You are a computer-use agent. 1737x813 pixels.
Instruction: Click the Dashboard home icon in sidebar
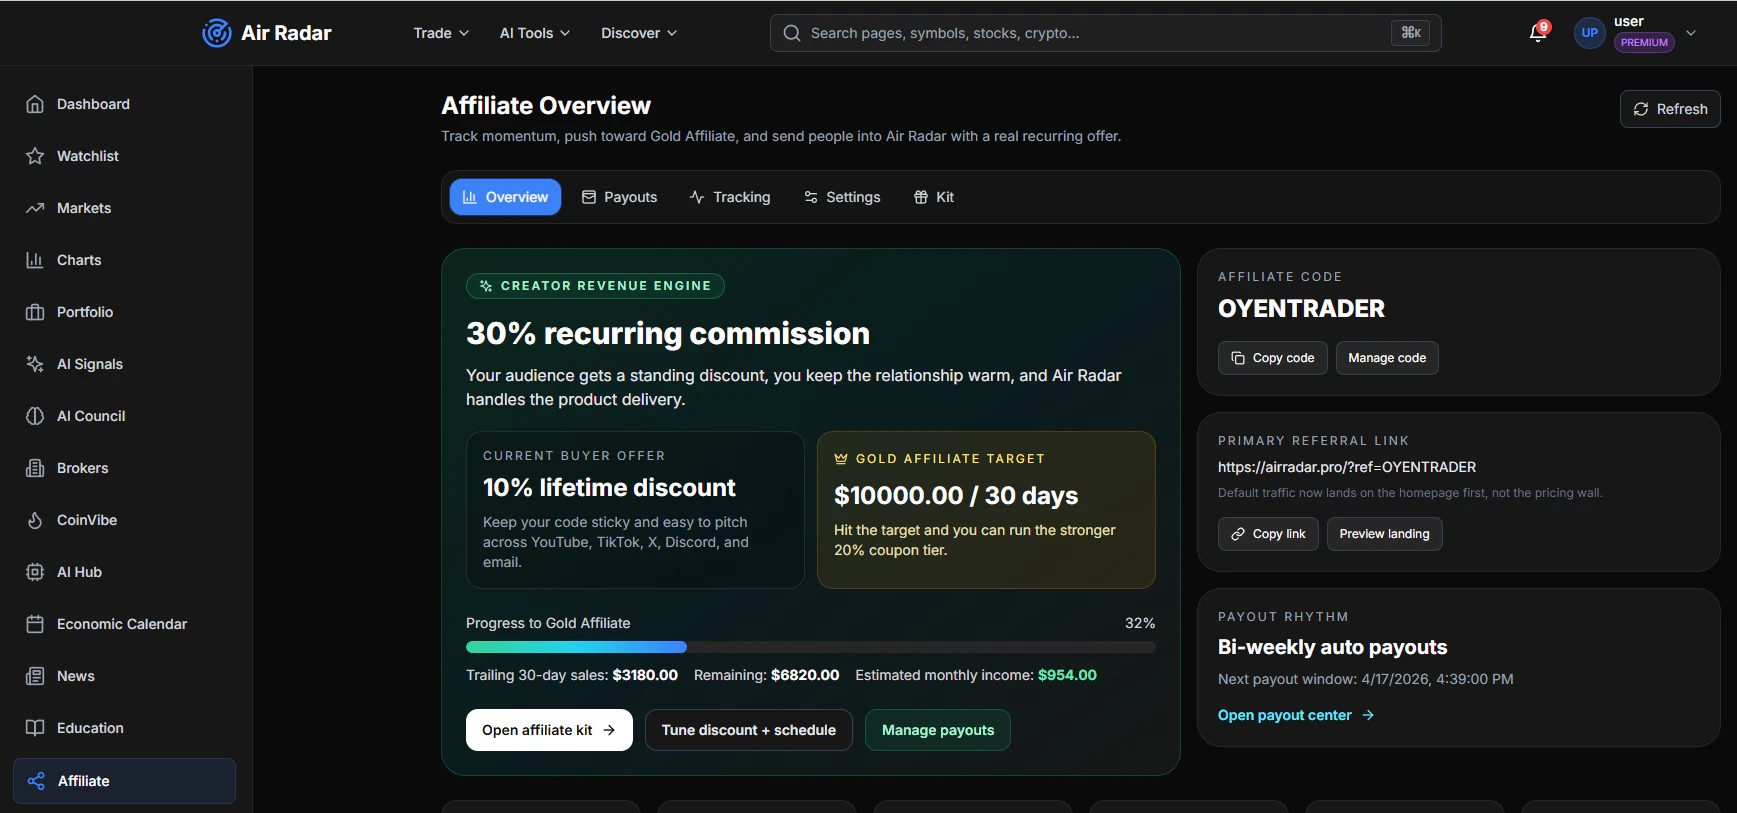tap(35, 104)
